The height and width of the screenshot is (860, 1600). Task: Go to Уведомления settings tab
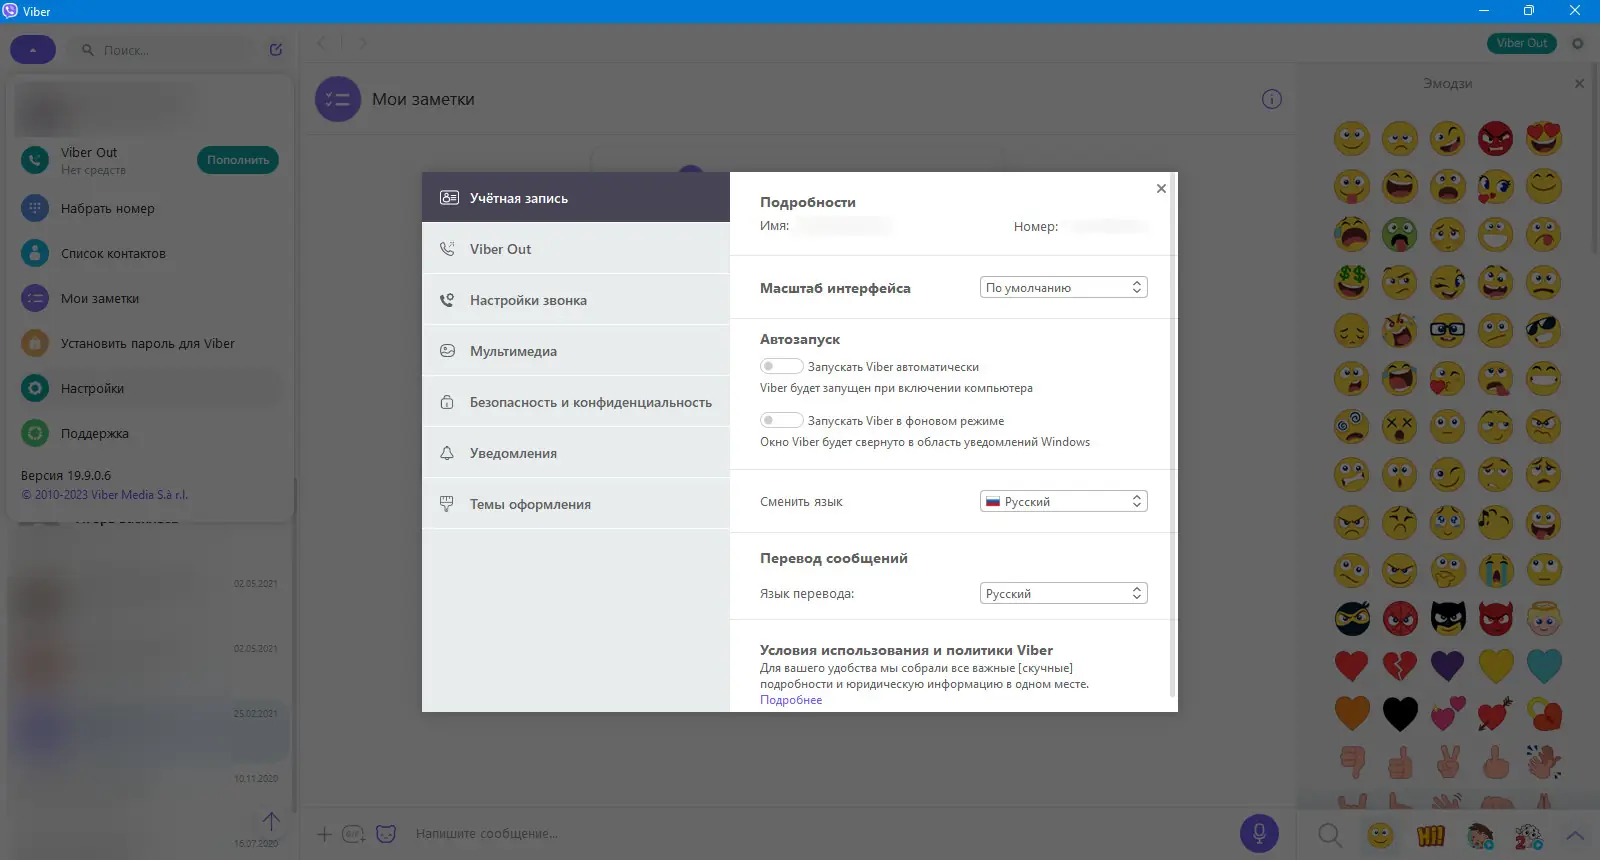coord(576,453)
